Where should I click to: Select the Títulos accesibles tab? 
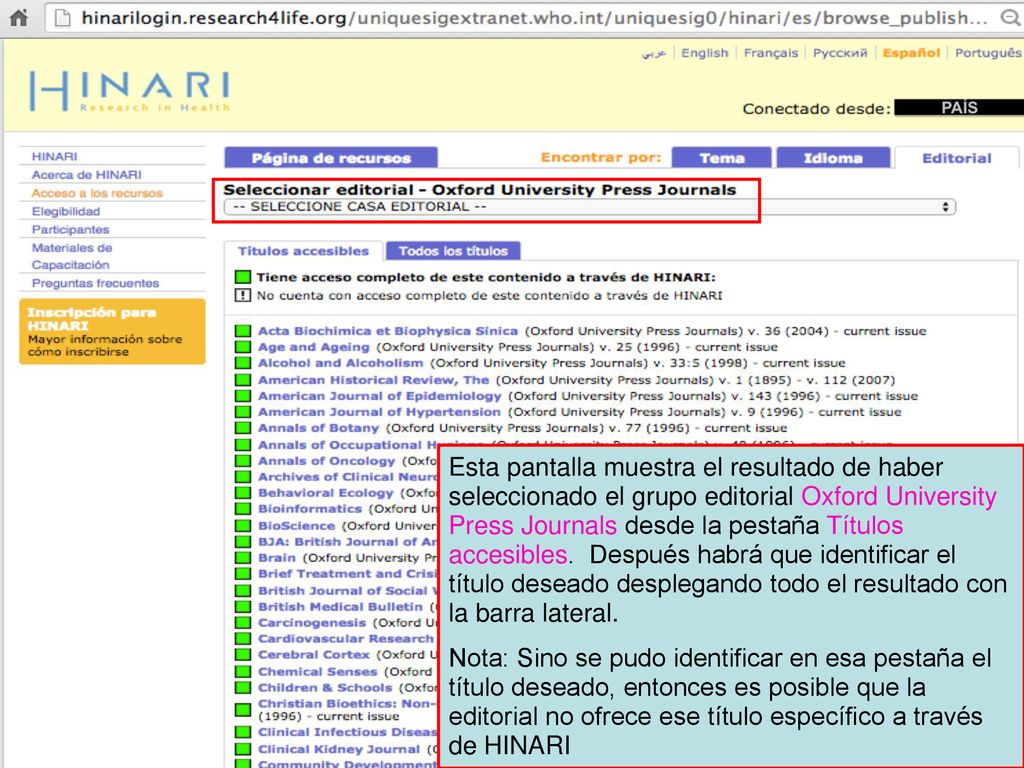303,251
